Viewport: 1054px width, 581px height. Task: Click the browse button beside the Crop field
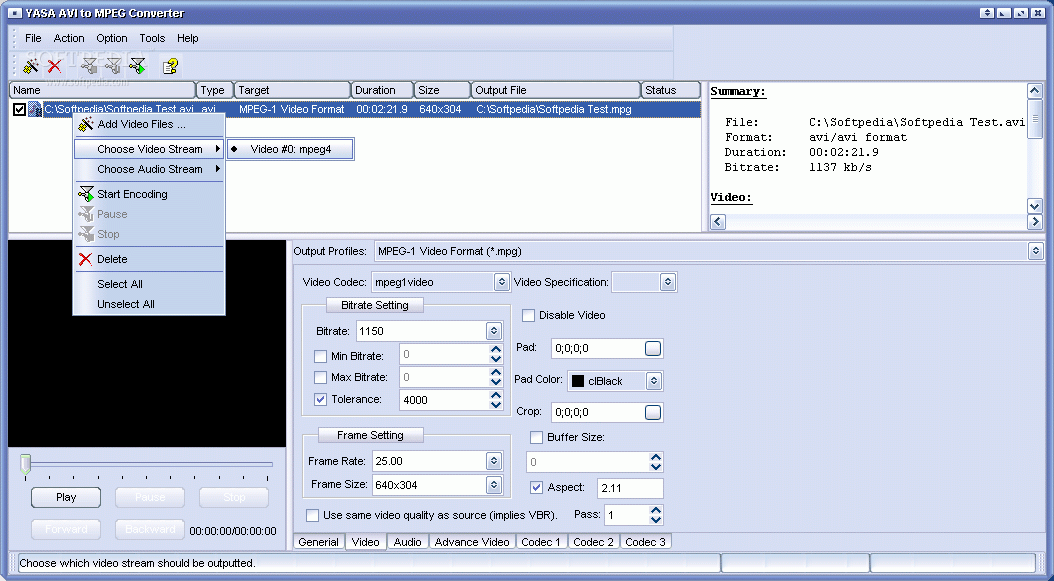(653, 412)
